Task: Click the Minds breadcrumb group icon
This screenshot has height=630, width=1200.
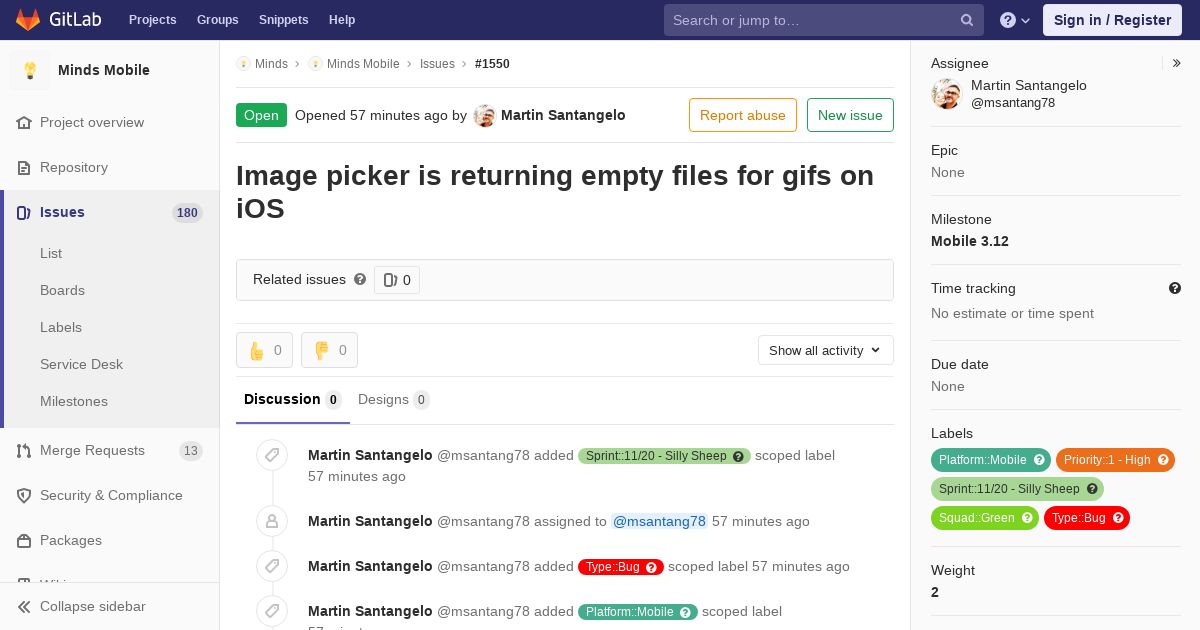Action: point(243,63)
